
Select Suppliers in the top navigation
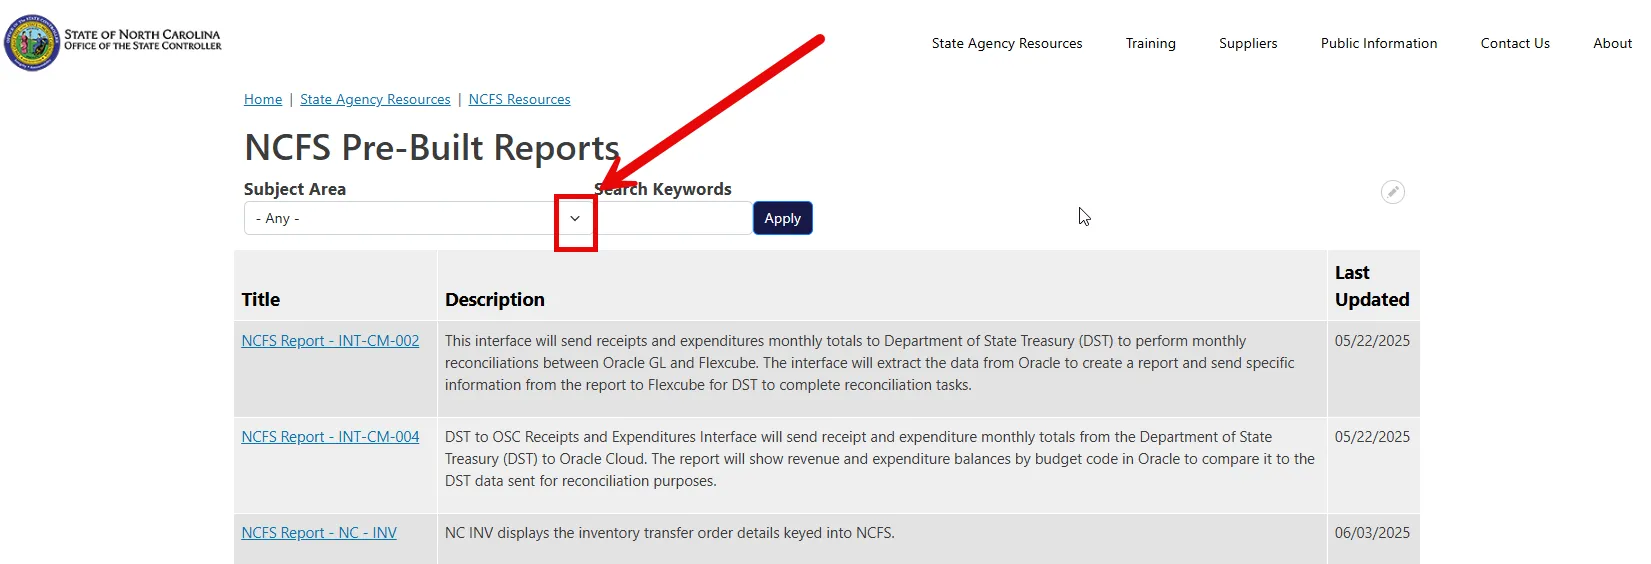click(1247, 43)
